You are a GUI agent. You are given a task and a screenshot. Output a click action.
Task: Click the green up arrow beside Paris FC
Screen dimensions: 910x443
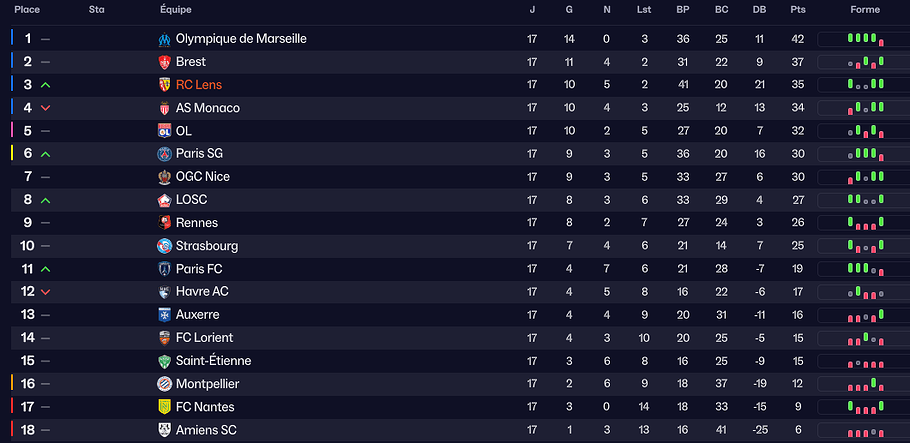click(x=45, y=269)
